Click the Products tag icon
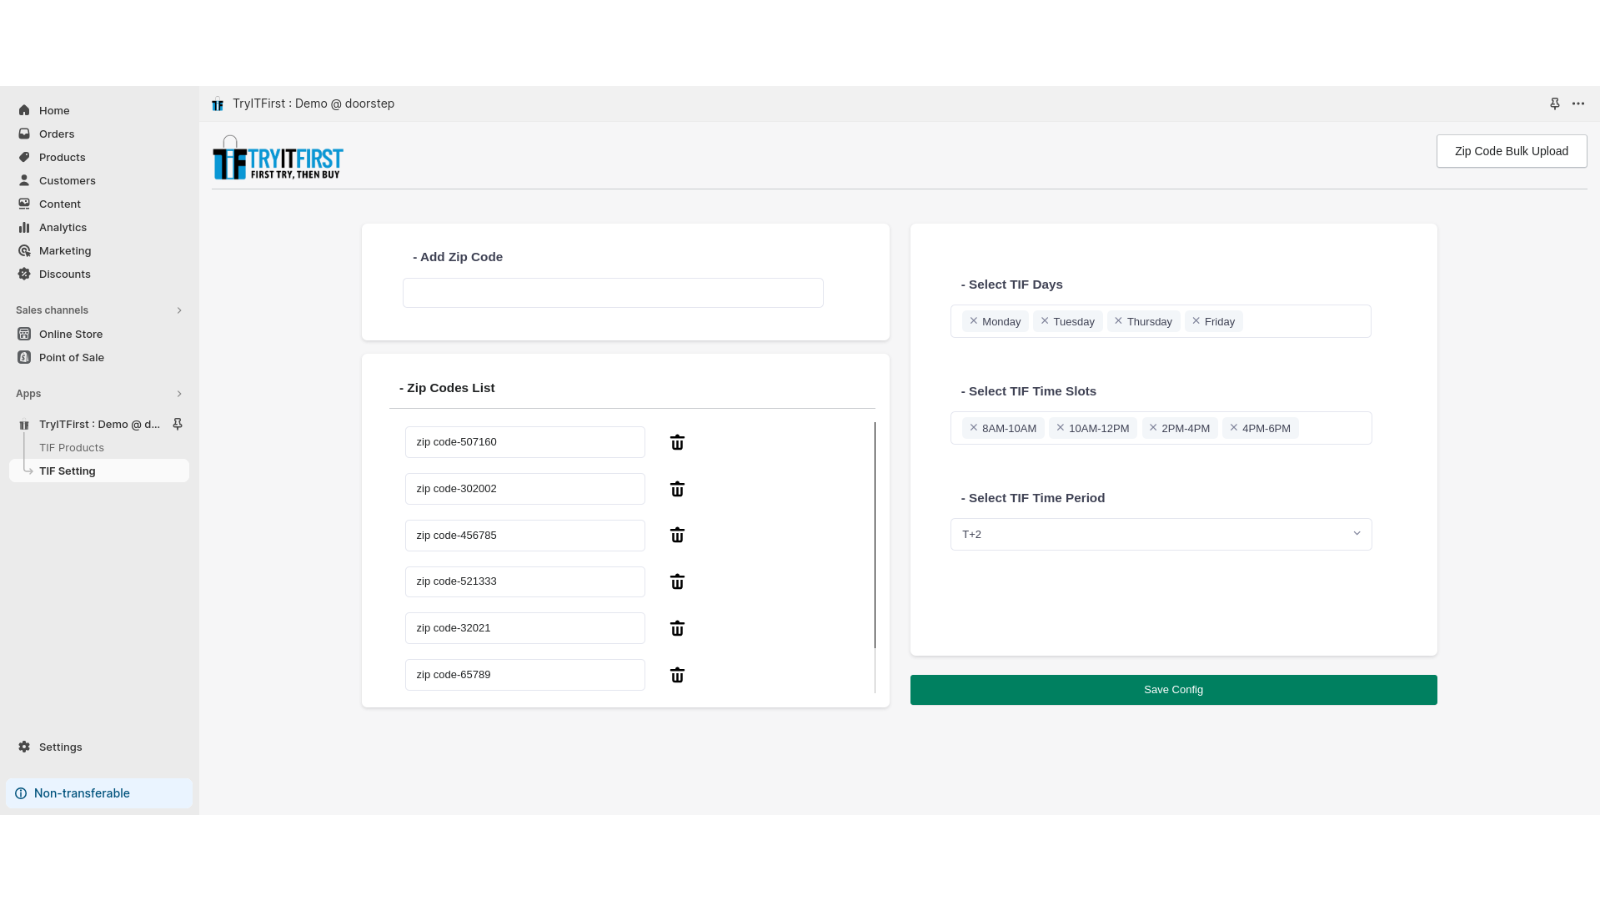The image size is (1600, 900). [x=24, y=157]
